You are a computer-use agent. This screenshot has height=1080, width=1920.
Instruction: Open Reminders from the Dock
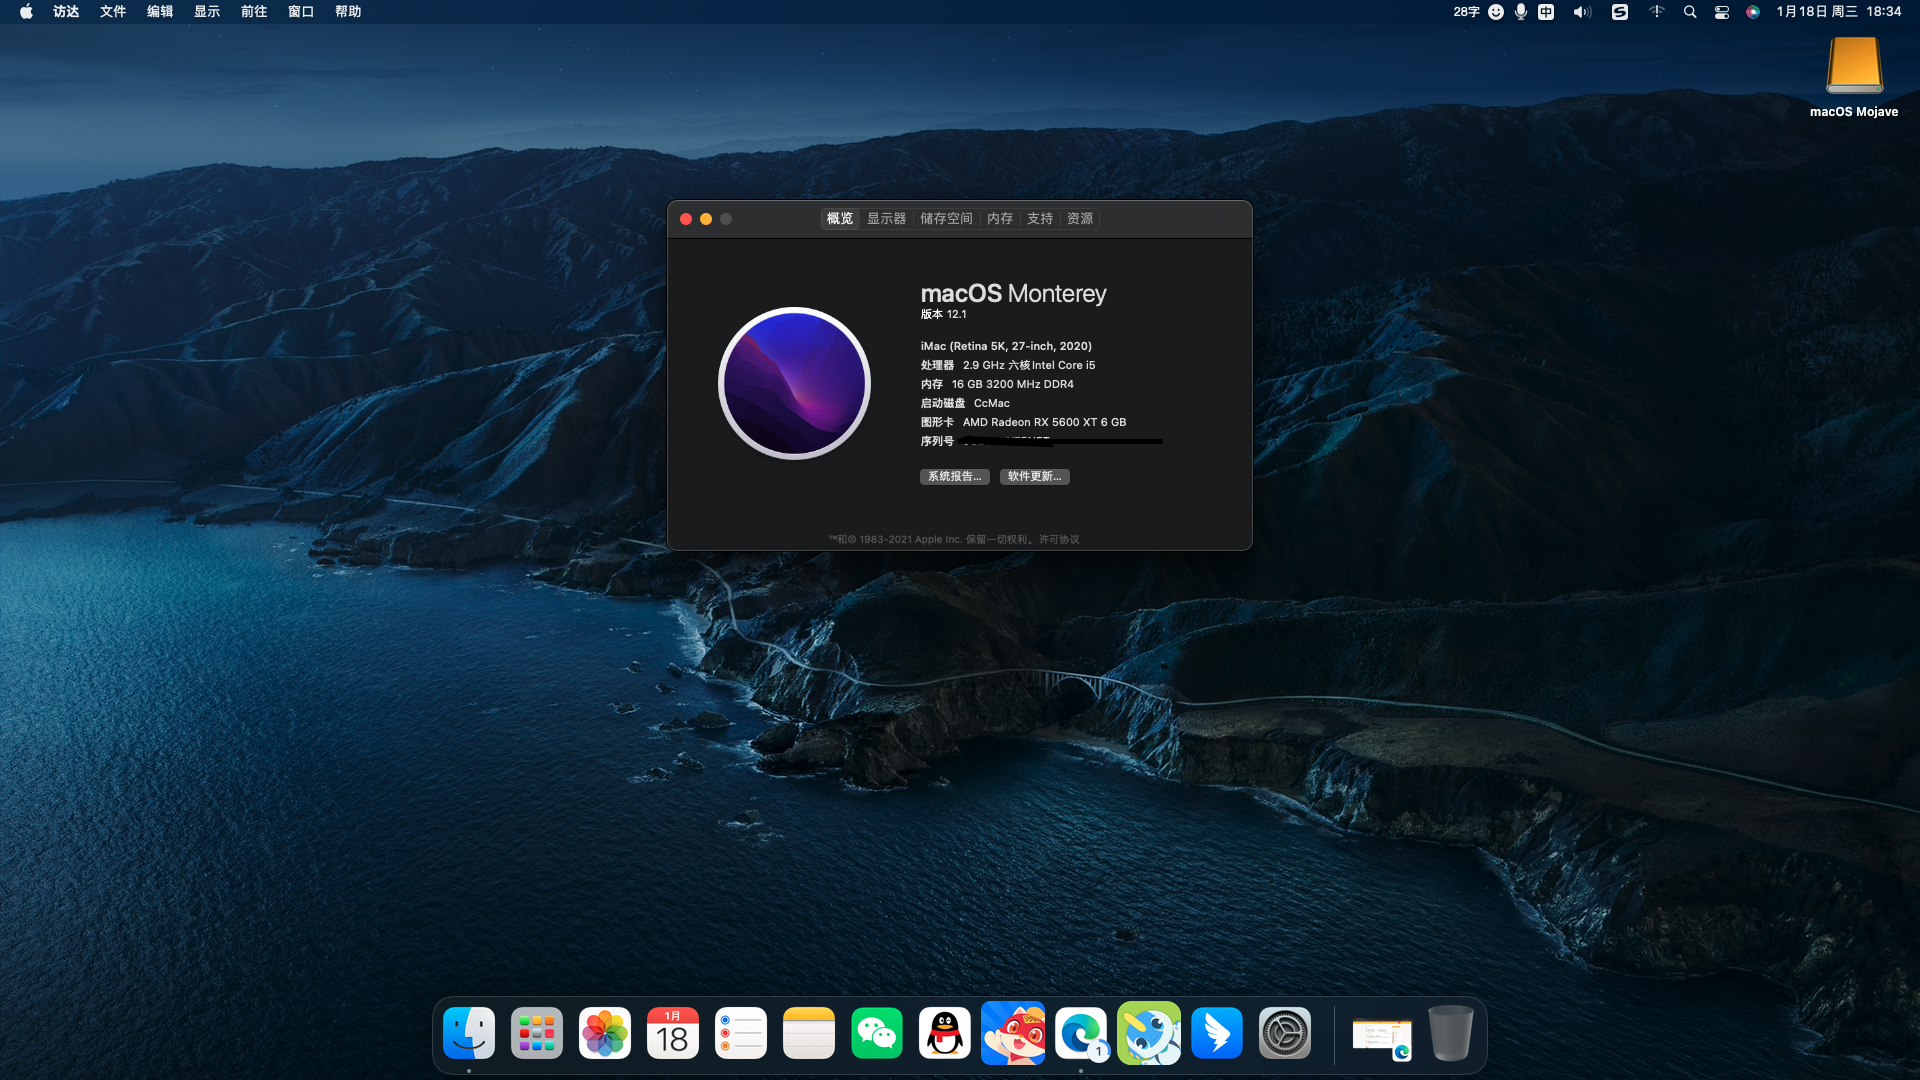point(741,1033)
